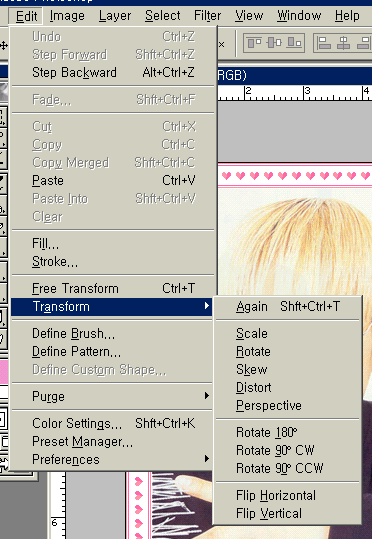Open the Image menu
Screen dimensions: 372x539
(x=67, y=16)
